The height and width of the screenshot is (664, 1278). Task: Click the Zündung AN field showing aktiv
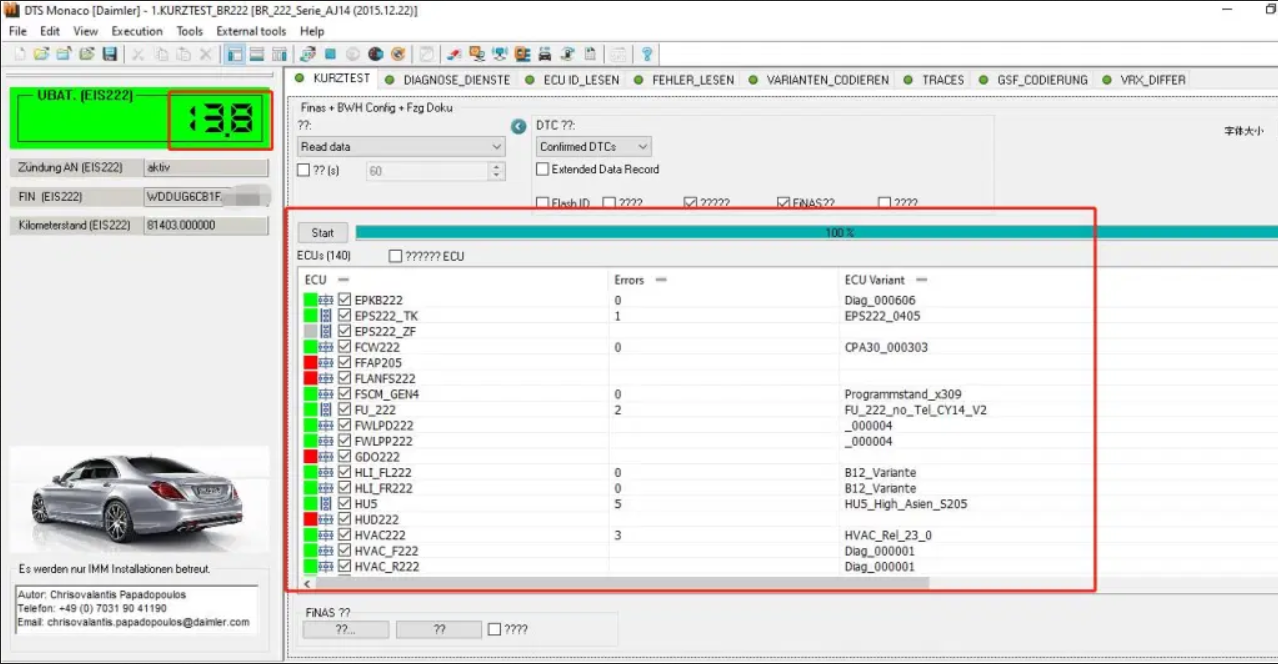pyautogui.click(x=206, y=168)
